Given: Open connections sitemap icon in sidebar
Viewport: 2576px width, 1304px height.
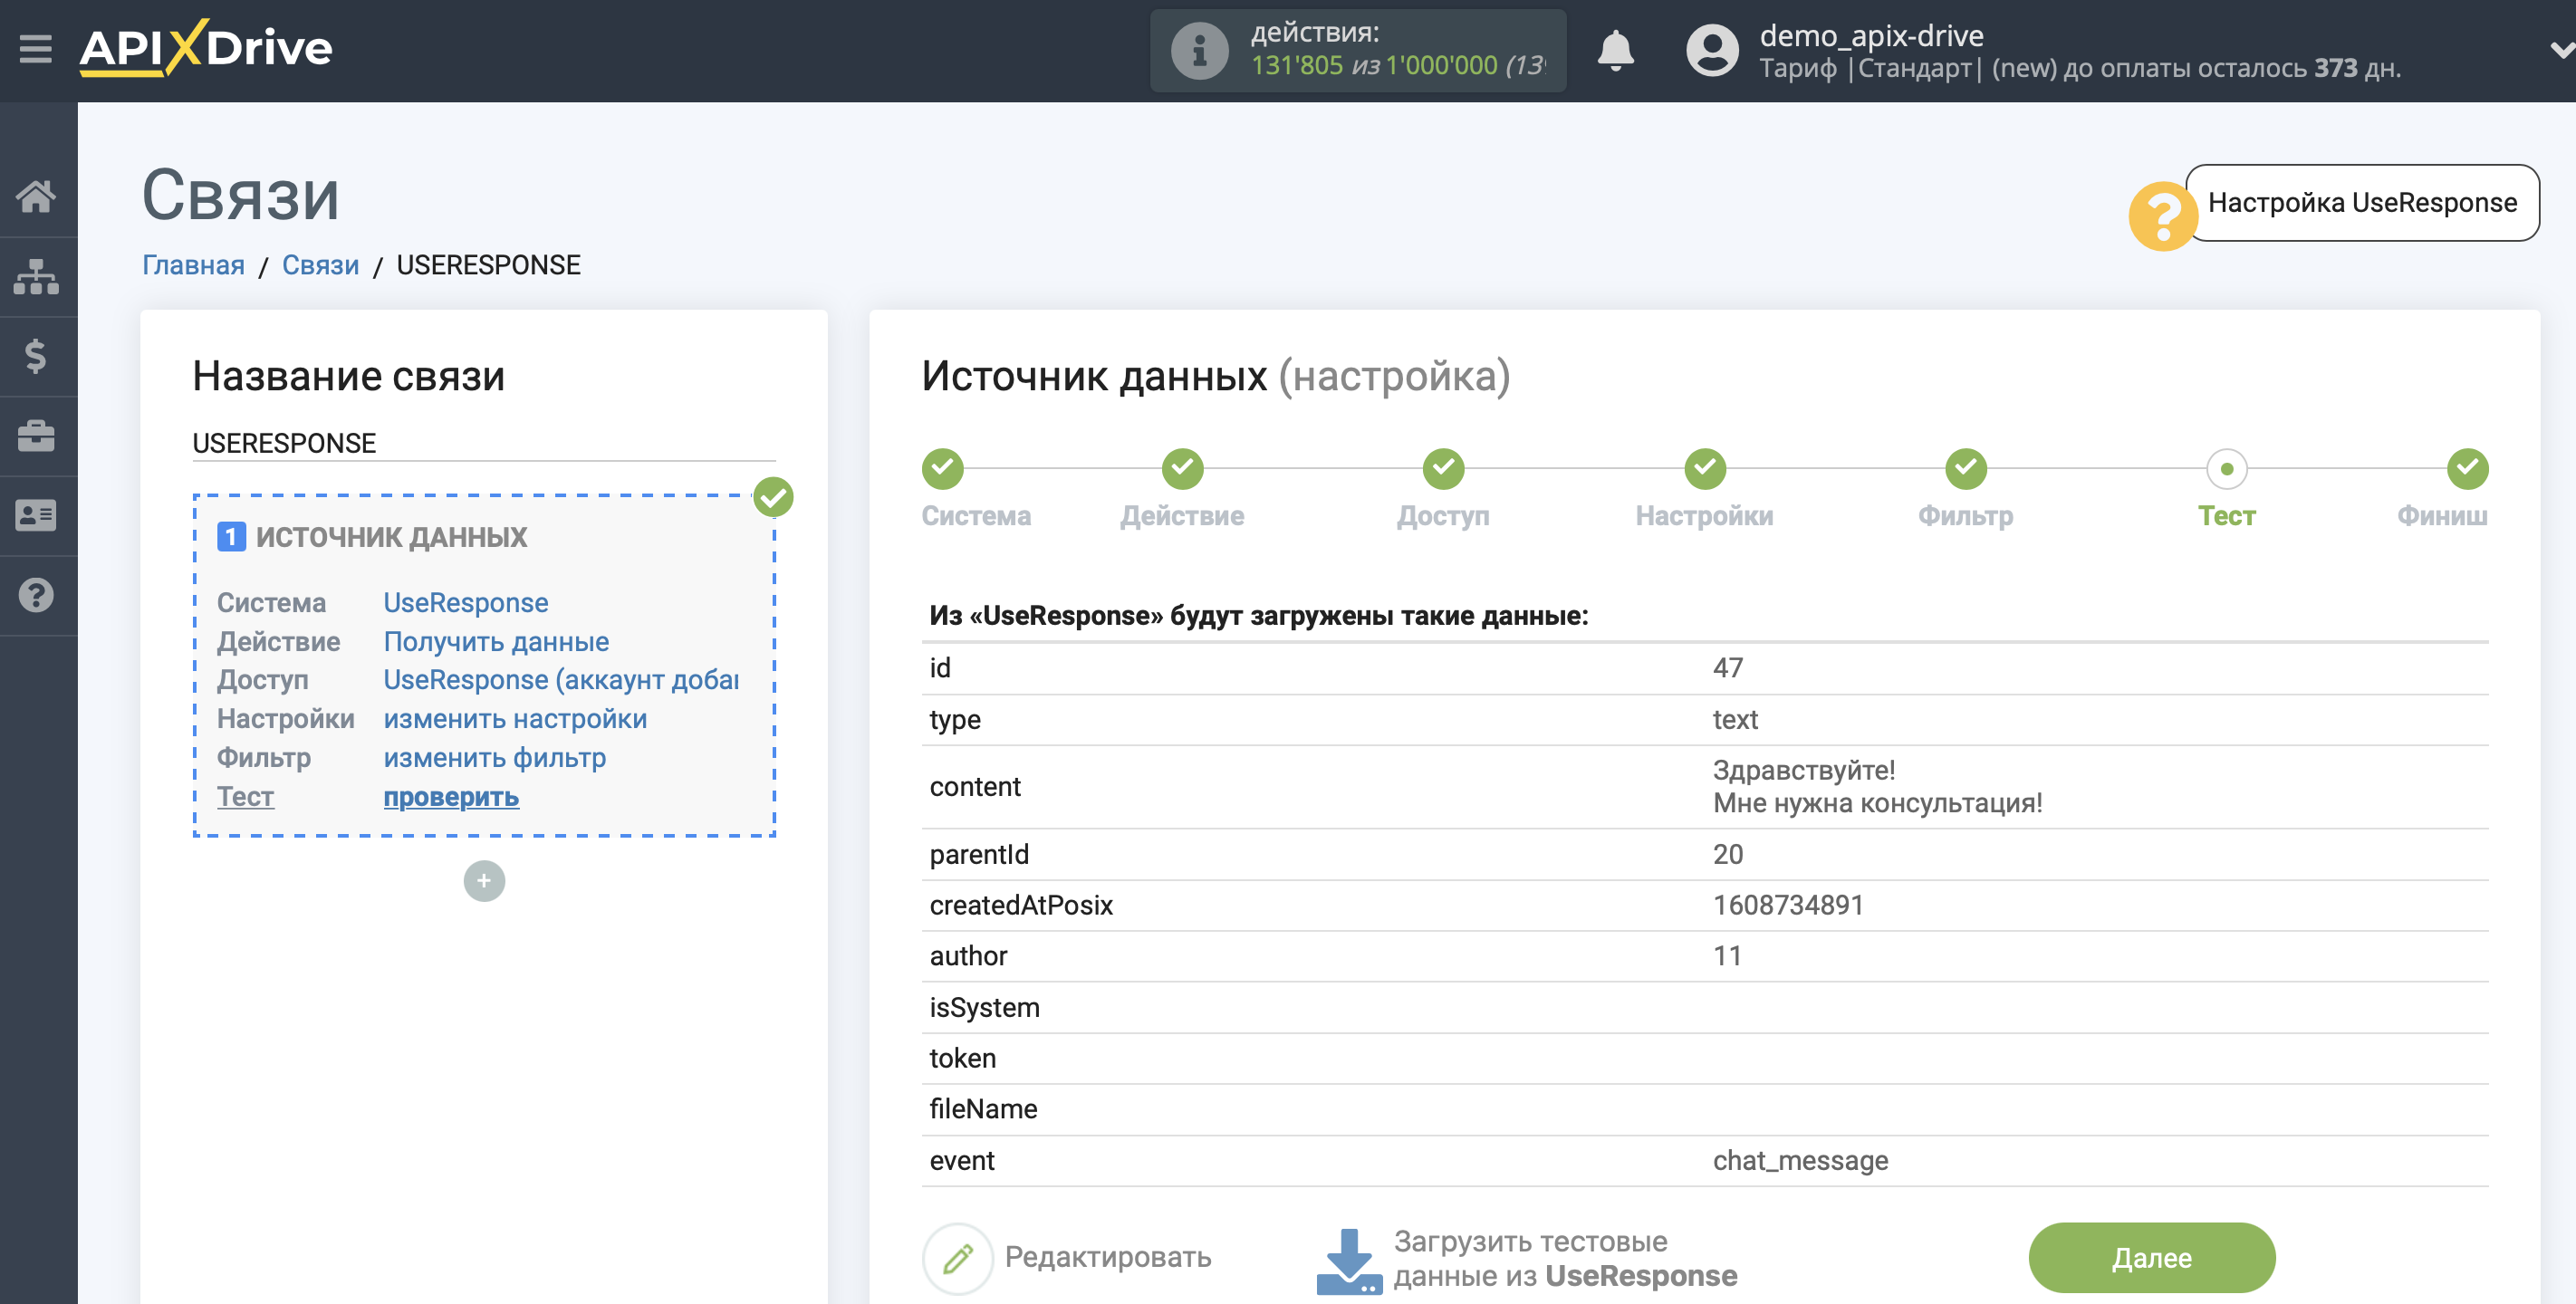Looking at the screenshot, I should pos(37,276).
